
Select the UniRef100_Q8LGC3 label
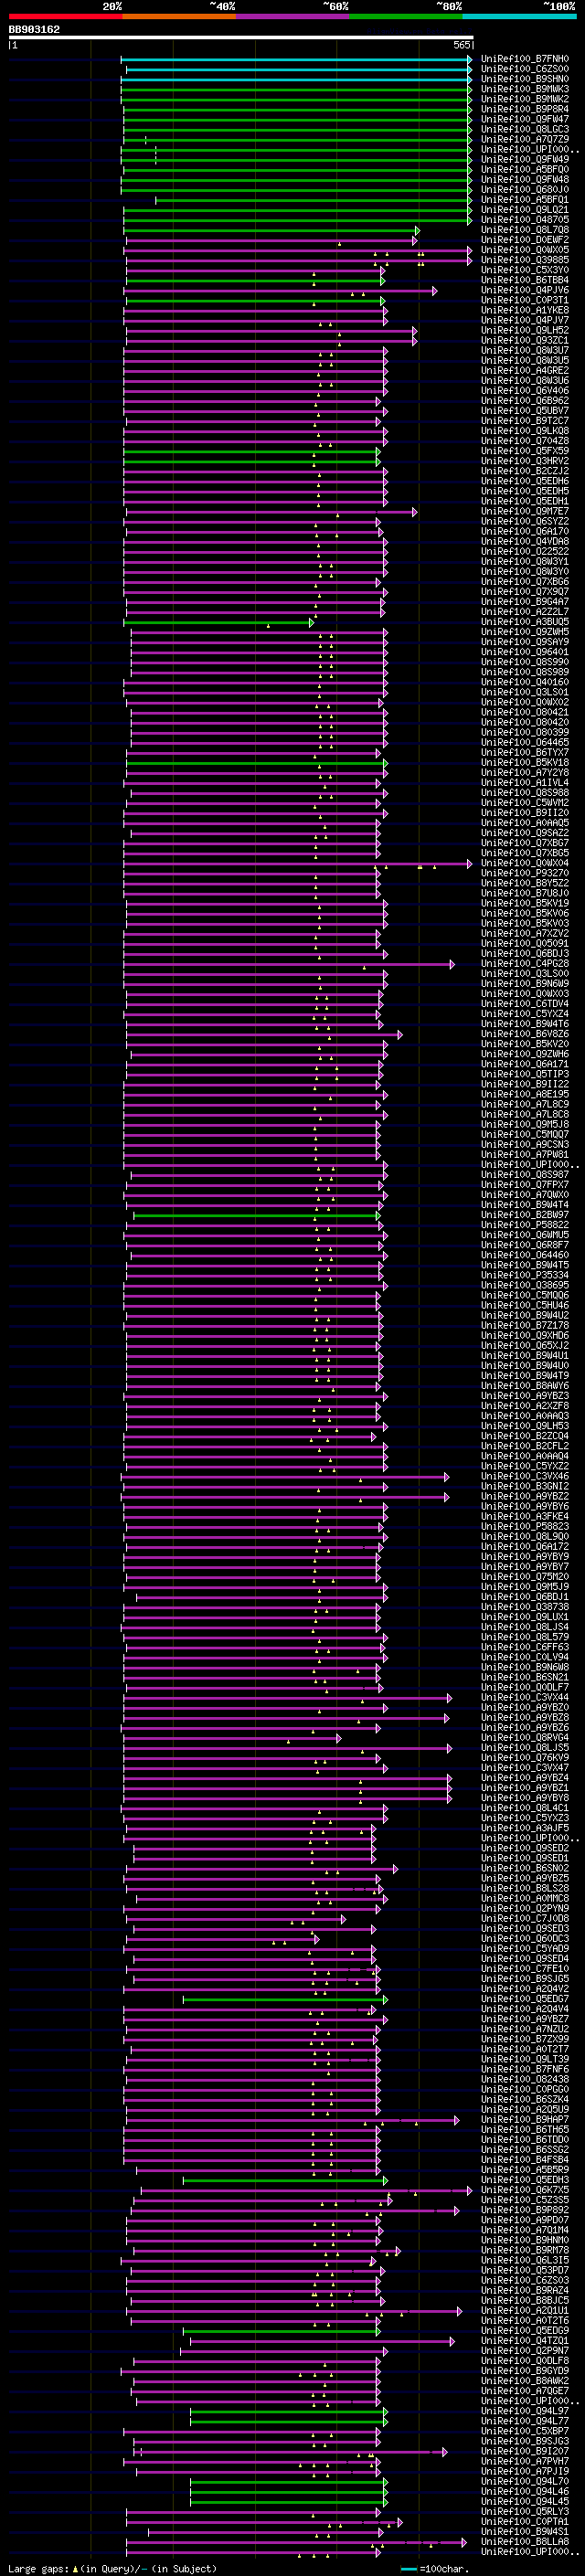(525, 129)
